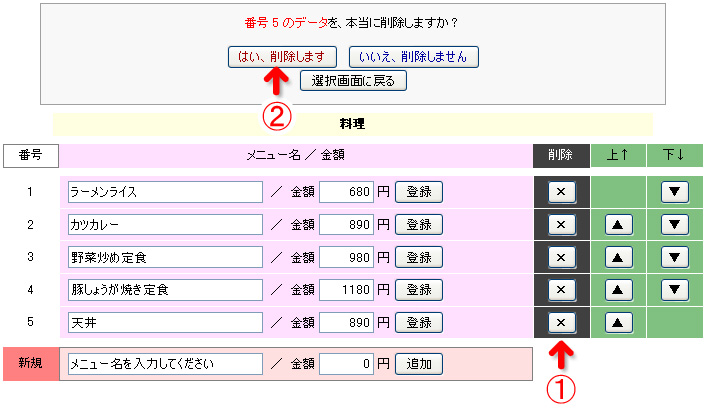
Task: Click the カツカレー menu name field
Action: point(163,224)
